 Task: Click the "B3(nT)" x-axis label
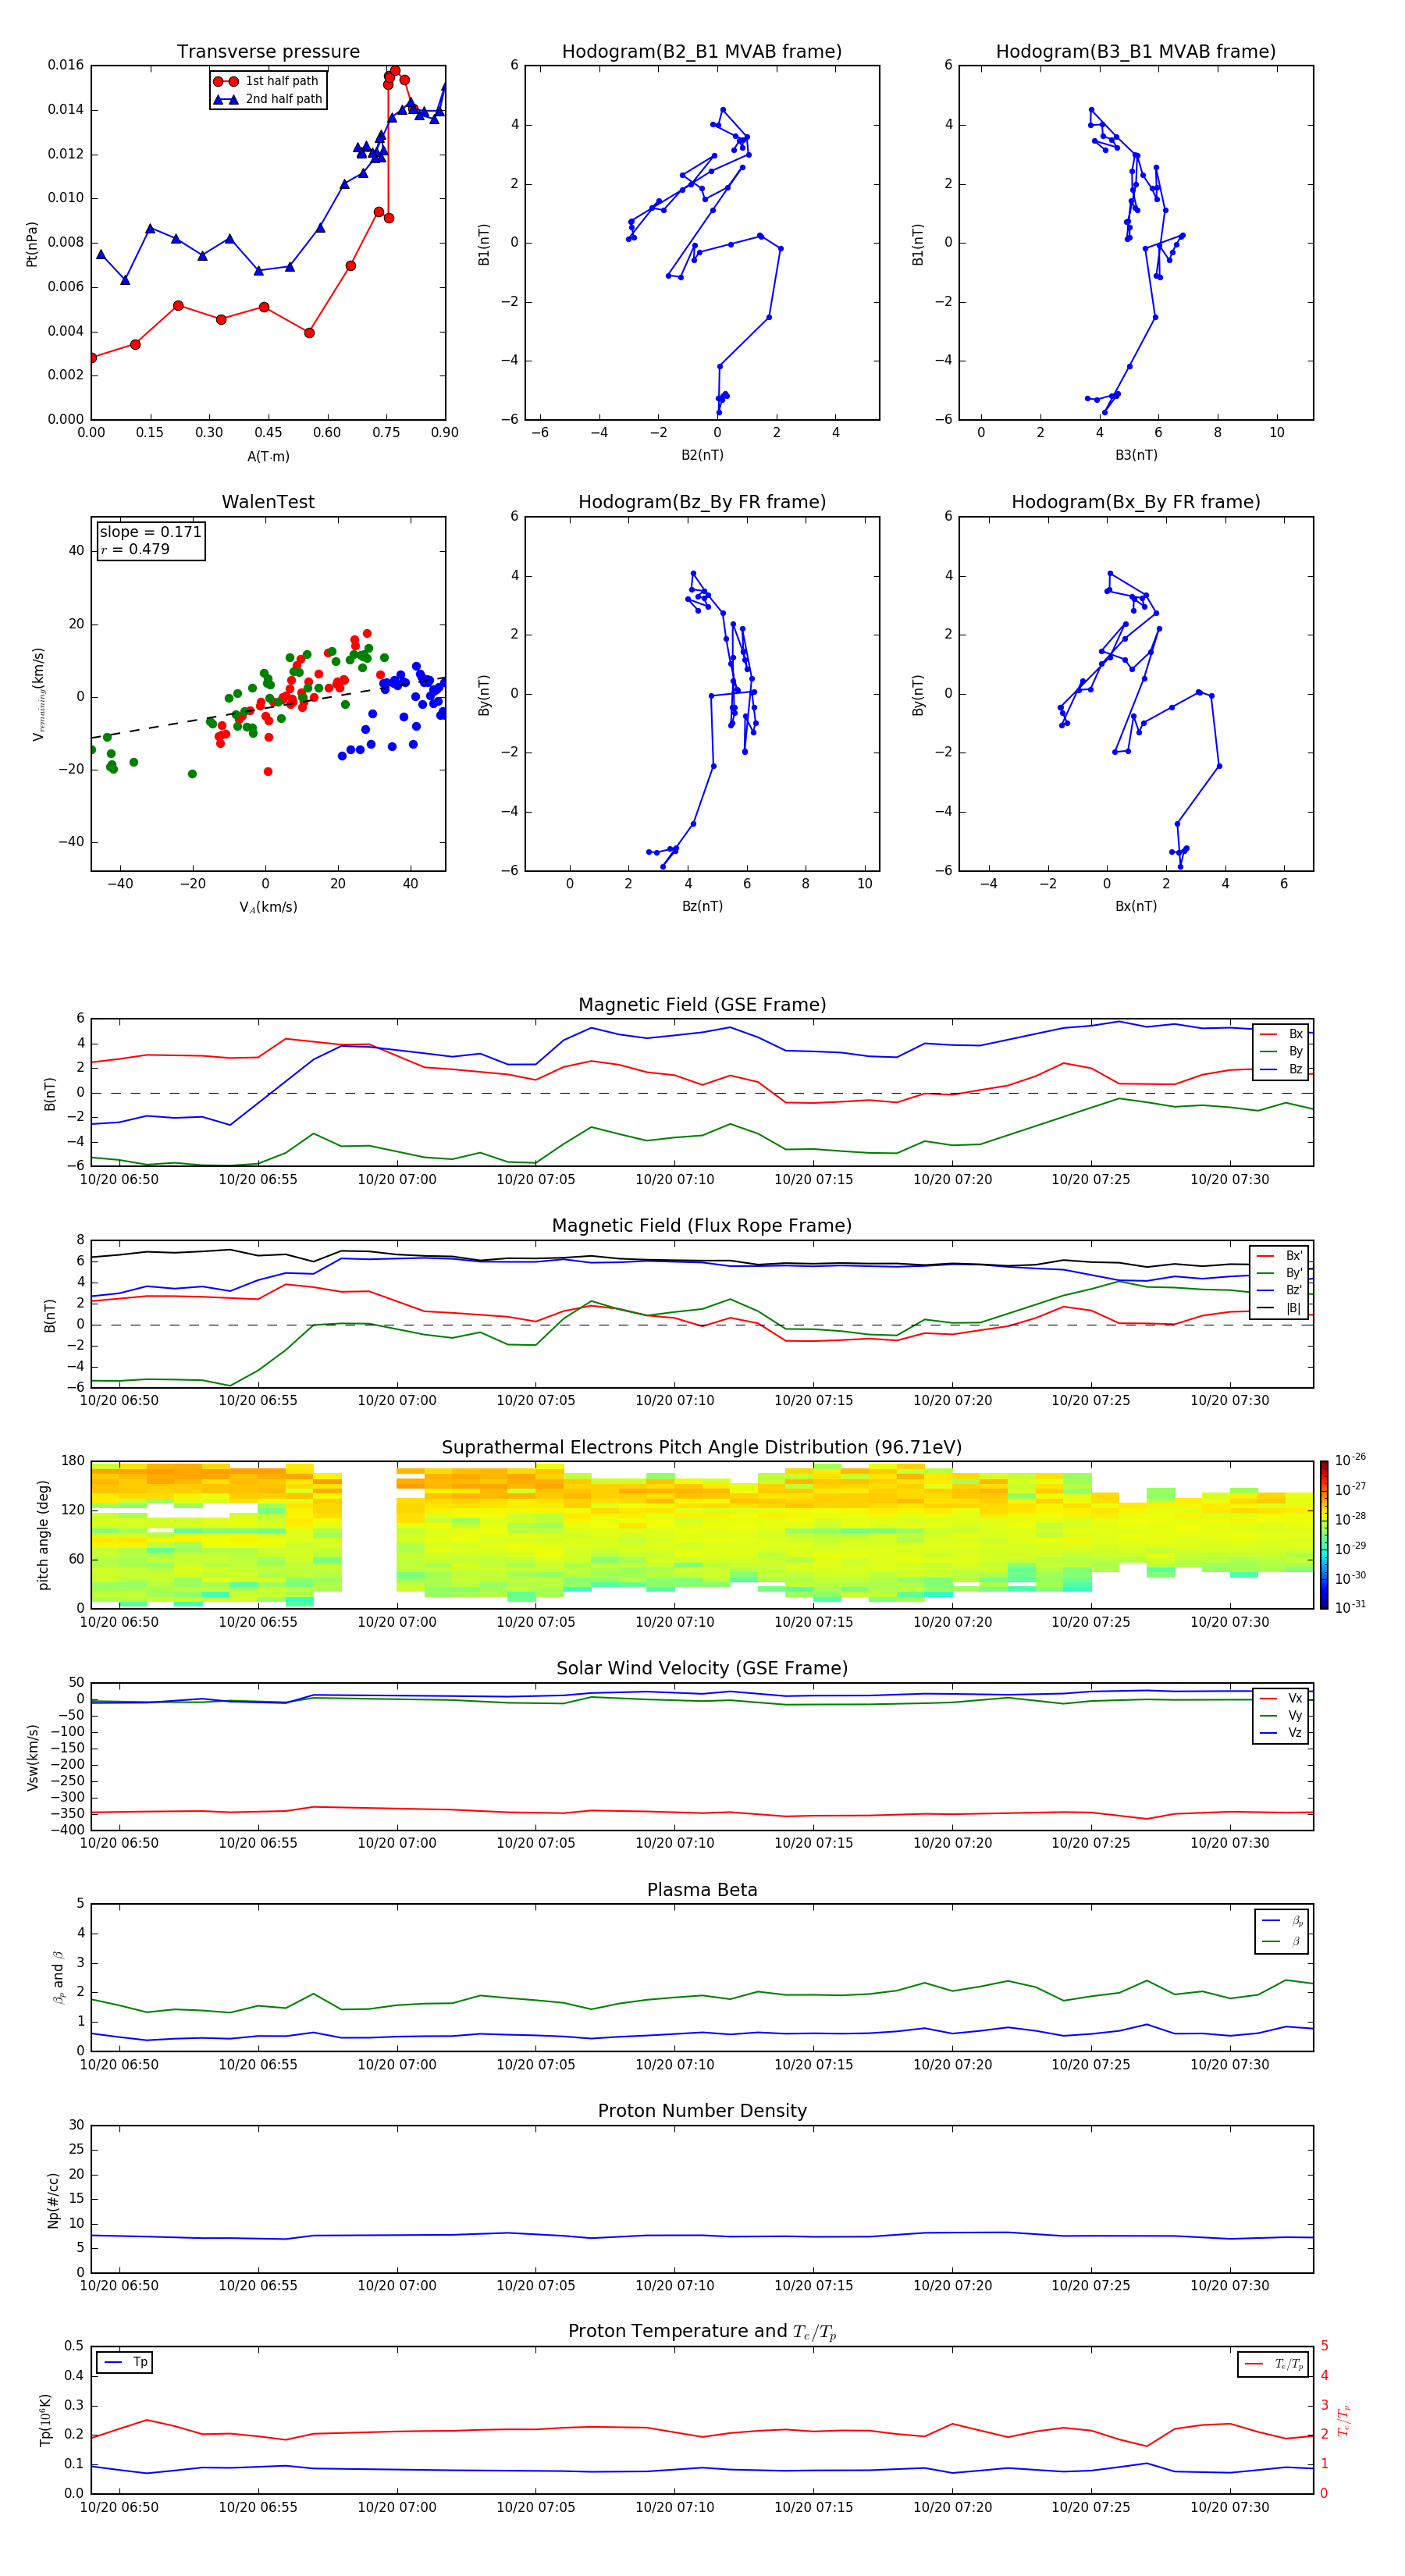[x=1136, y=455]
